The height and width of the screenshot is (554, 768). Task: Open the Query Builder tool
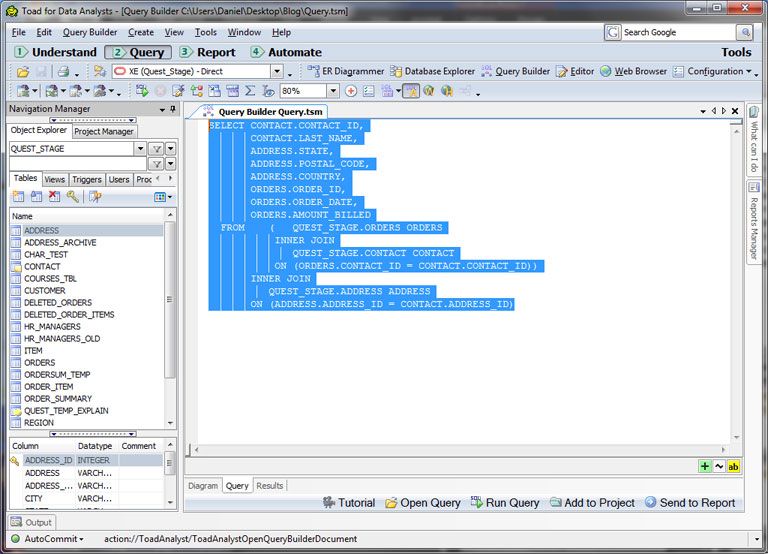516,72
